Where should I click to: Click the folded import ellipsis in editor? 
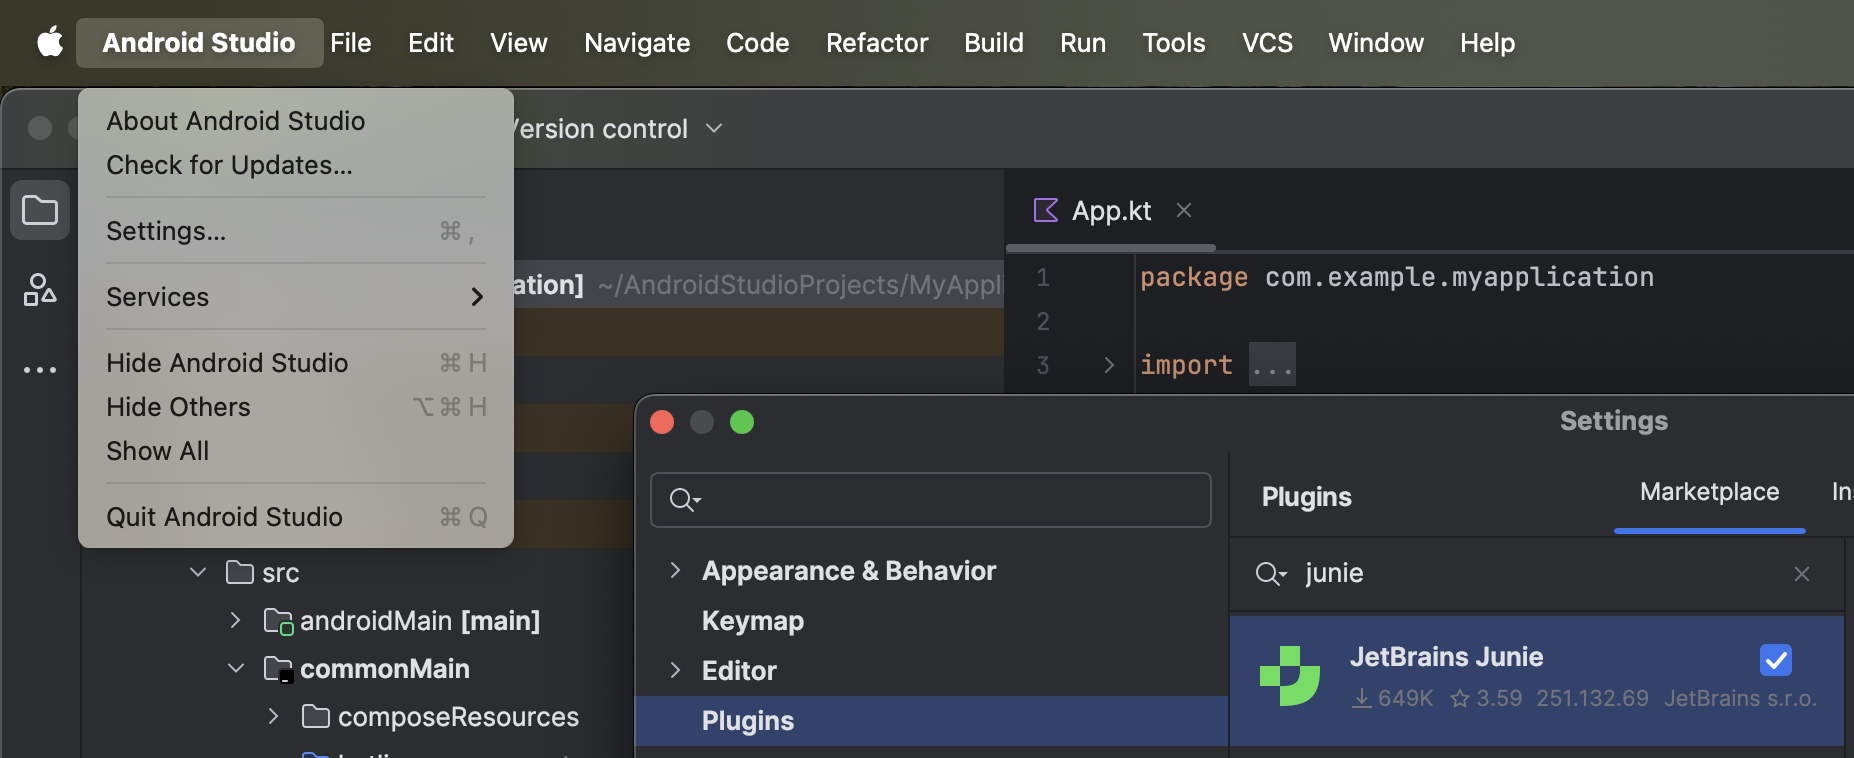[1272, 365]
